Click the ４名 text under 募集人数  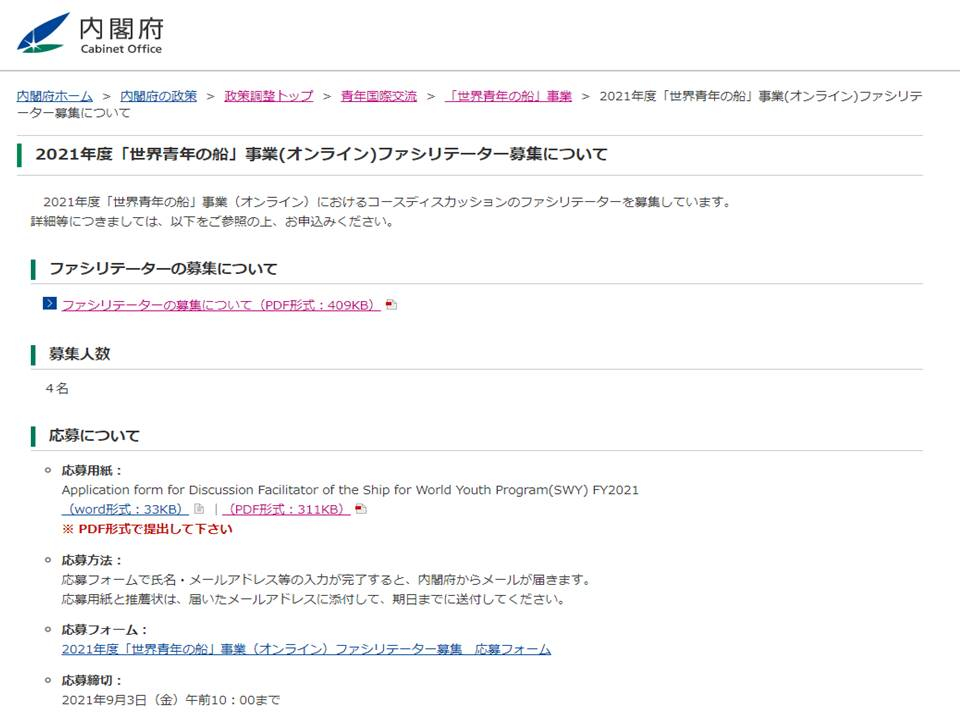56,389
